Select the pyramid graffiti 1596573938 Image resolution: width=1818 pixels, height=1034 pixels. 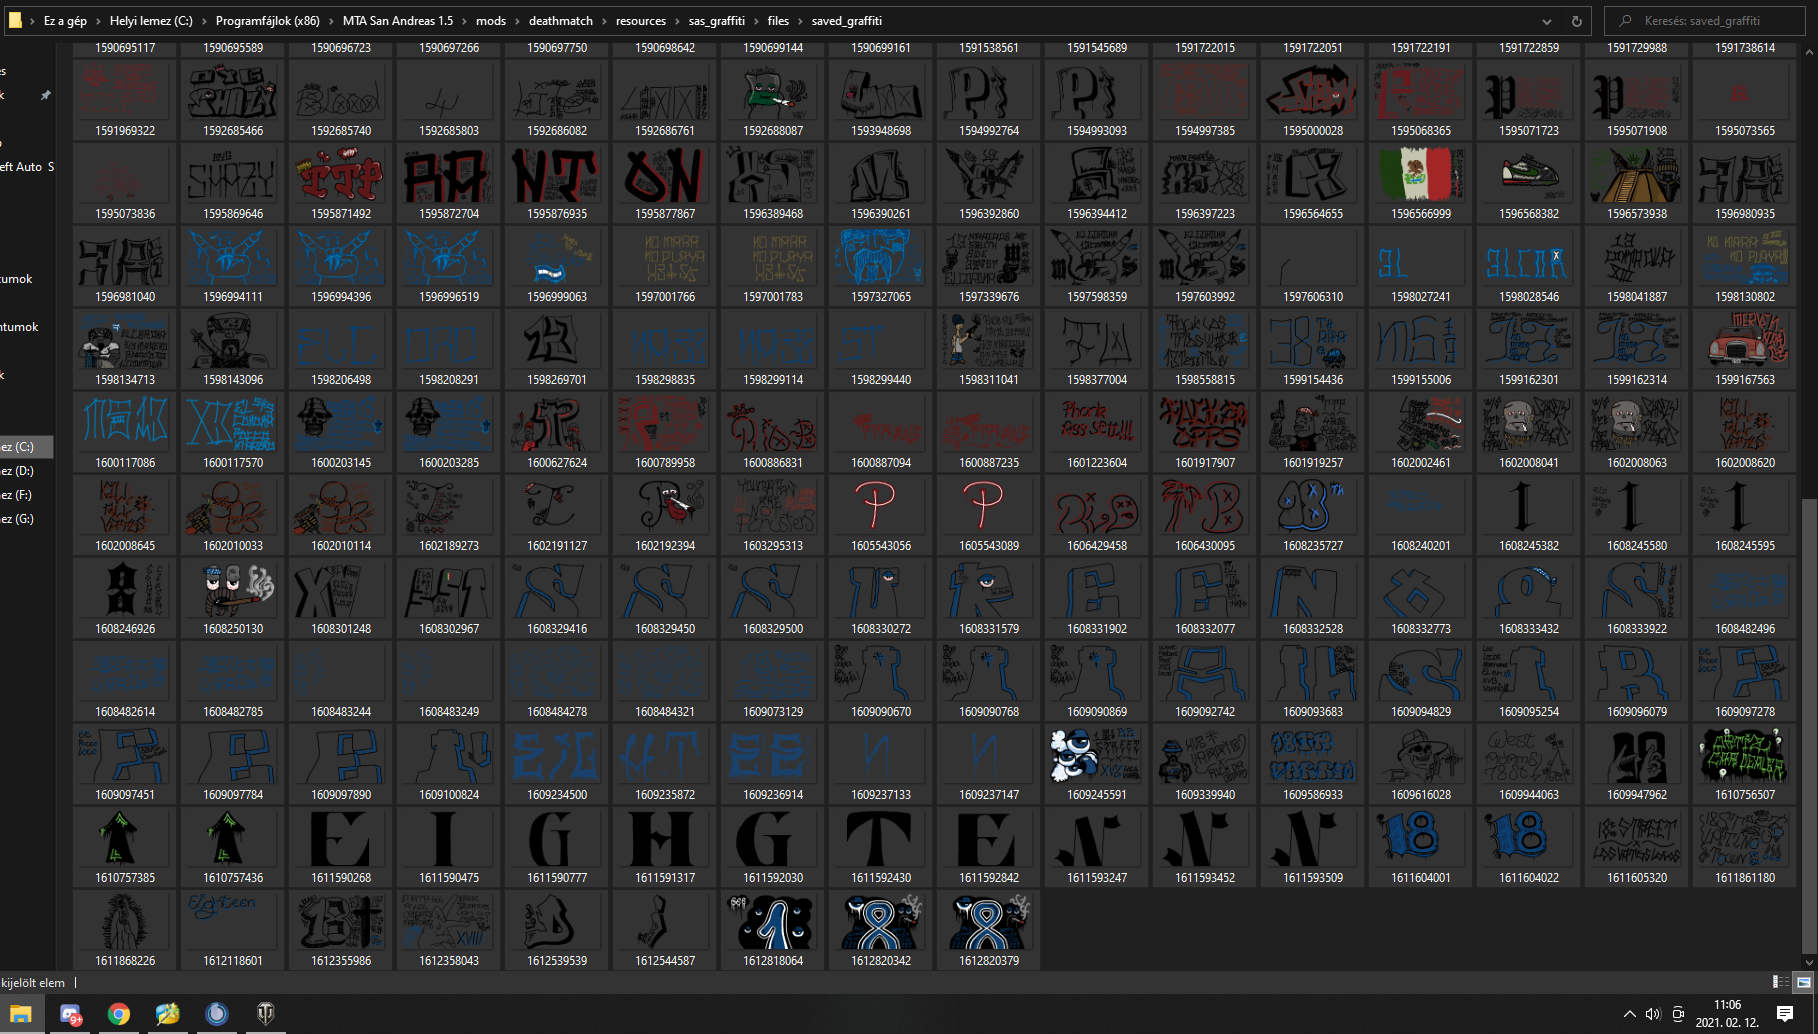1637,182
